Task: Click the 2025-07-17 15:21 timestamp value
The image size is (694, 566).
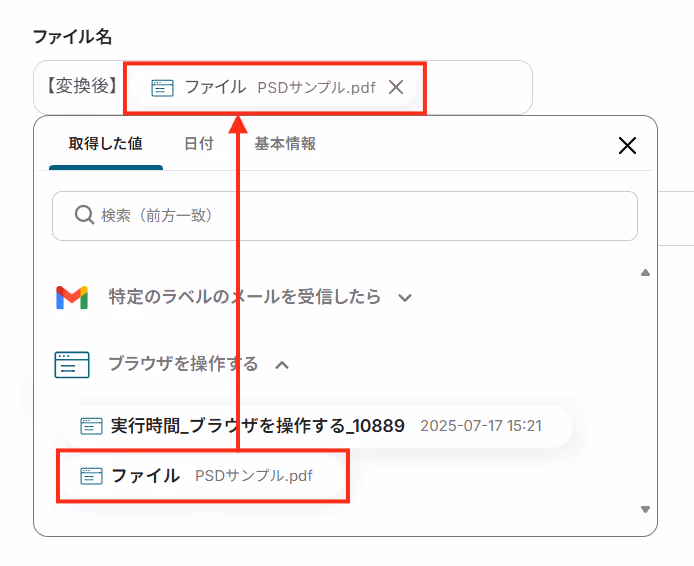Action: [x=481, y=426]
